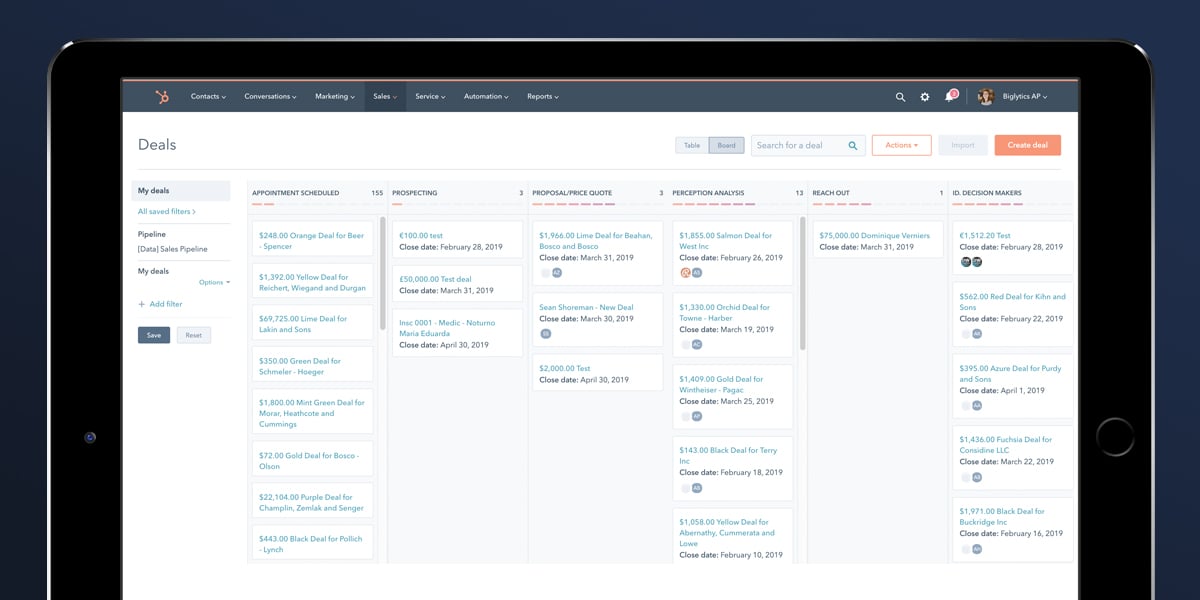1200x600 pixels.
Task: Select the My deals saved filter
Action: 181,190
